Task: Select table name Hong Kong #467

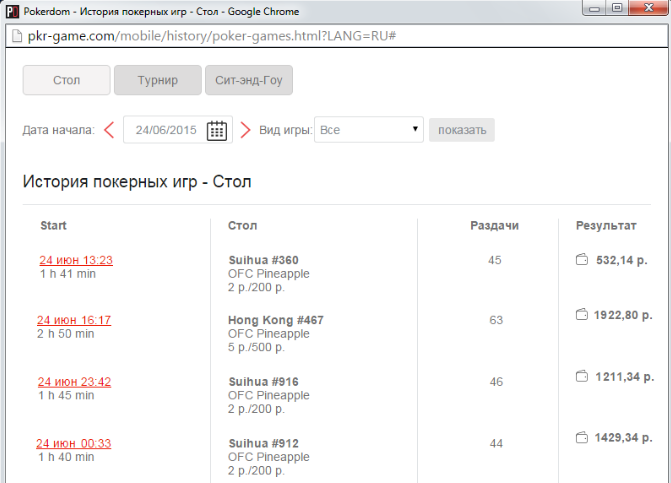Action: (x=276, y=320)
